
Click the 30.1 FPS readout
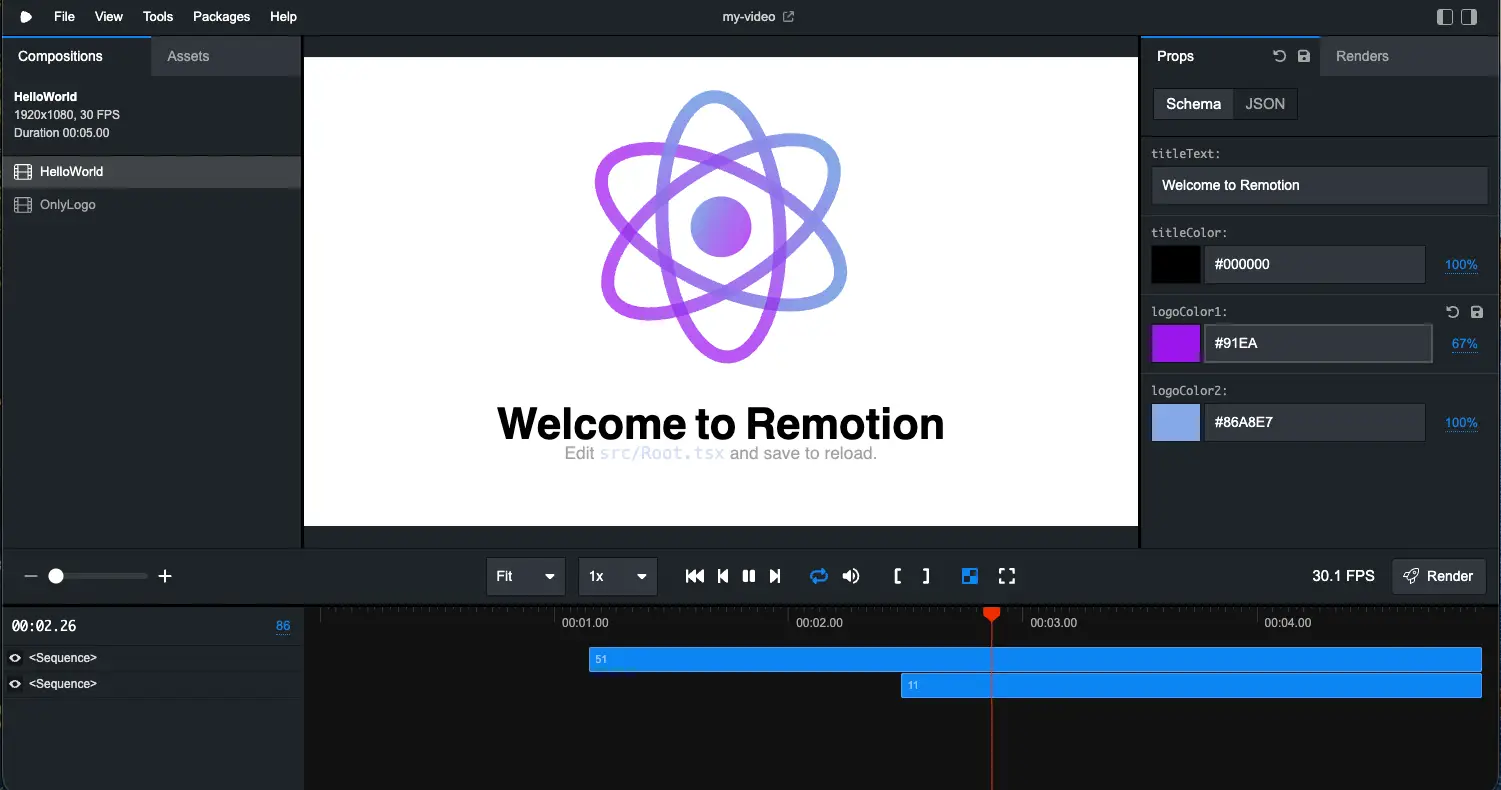pyautogui.click(x=1343, y=576)
